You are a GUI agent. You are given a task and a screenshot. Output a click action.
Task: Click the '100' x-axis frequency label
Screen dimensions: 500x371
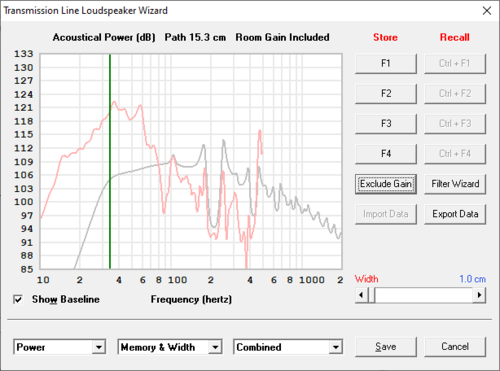177,280
